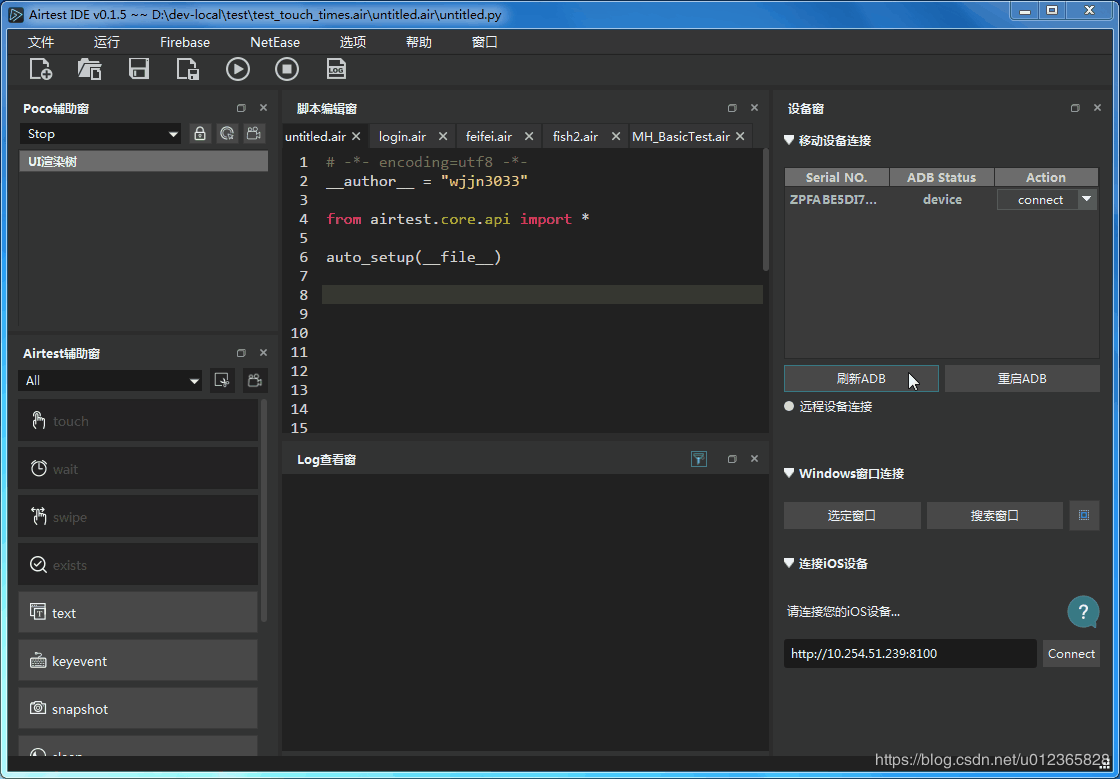Screen dimensions: 1120x779
Task: Close the device panel
Action: pyautogui.click(x=1098, y=109)
